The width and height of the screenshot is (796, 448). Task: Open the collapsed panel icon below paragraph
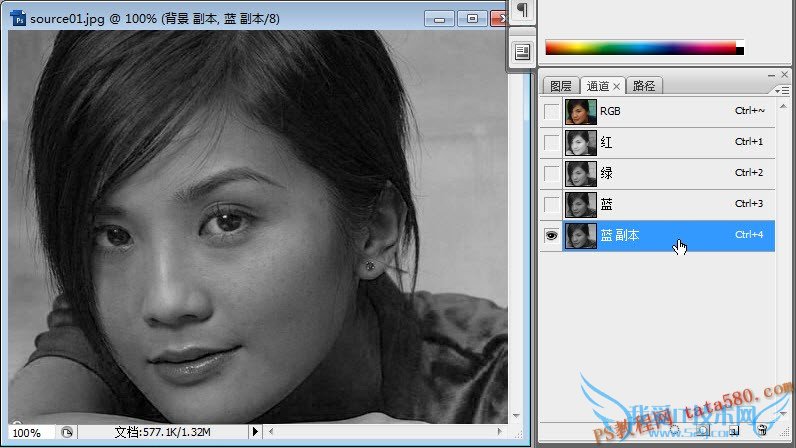pyautogui.click(x=521, y=51)
